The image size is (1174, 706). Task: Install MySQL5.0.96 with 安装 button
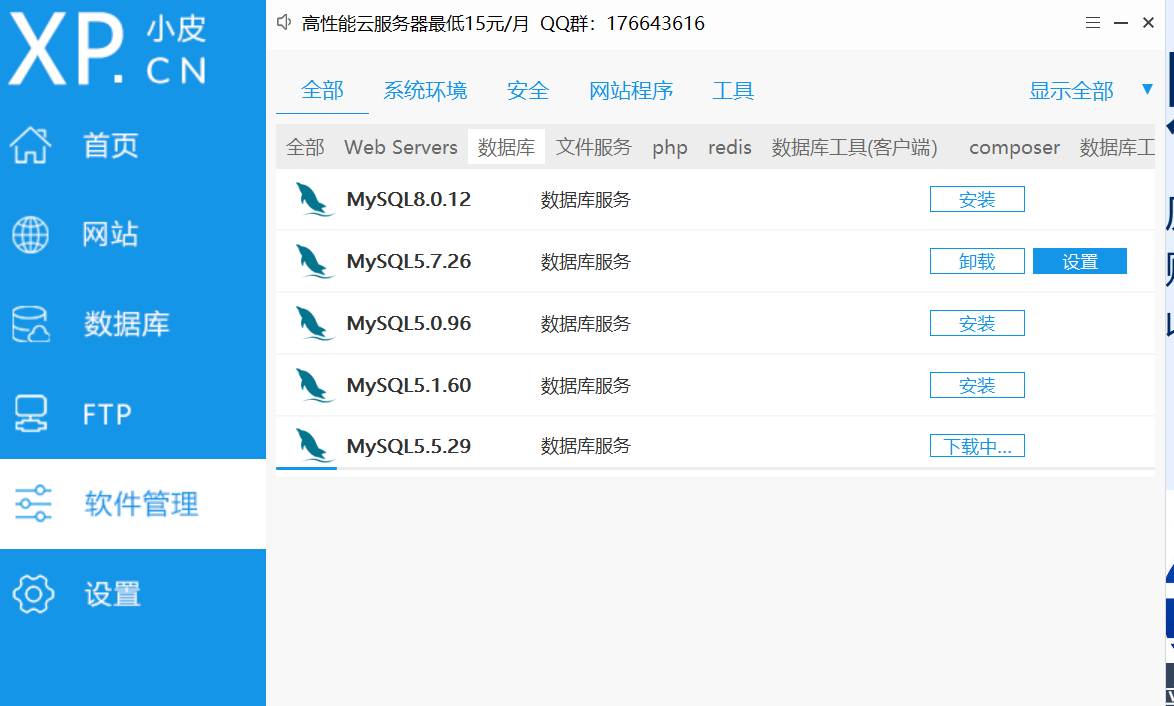(x=977, y=323)
